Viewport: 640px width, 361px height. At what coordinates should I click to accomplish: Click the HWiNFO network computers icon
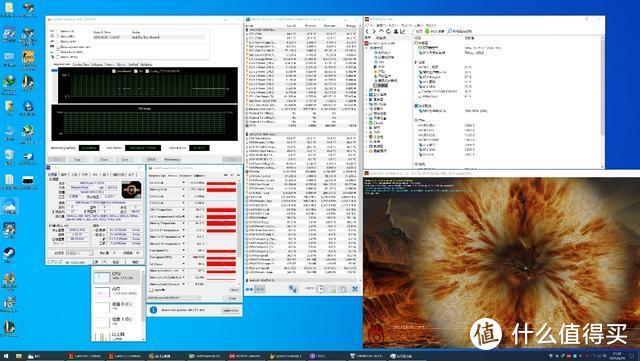coord(293,289)
